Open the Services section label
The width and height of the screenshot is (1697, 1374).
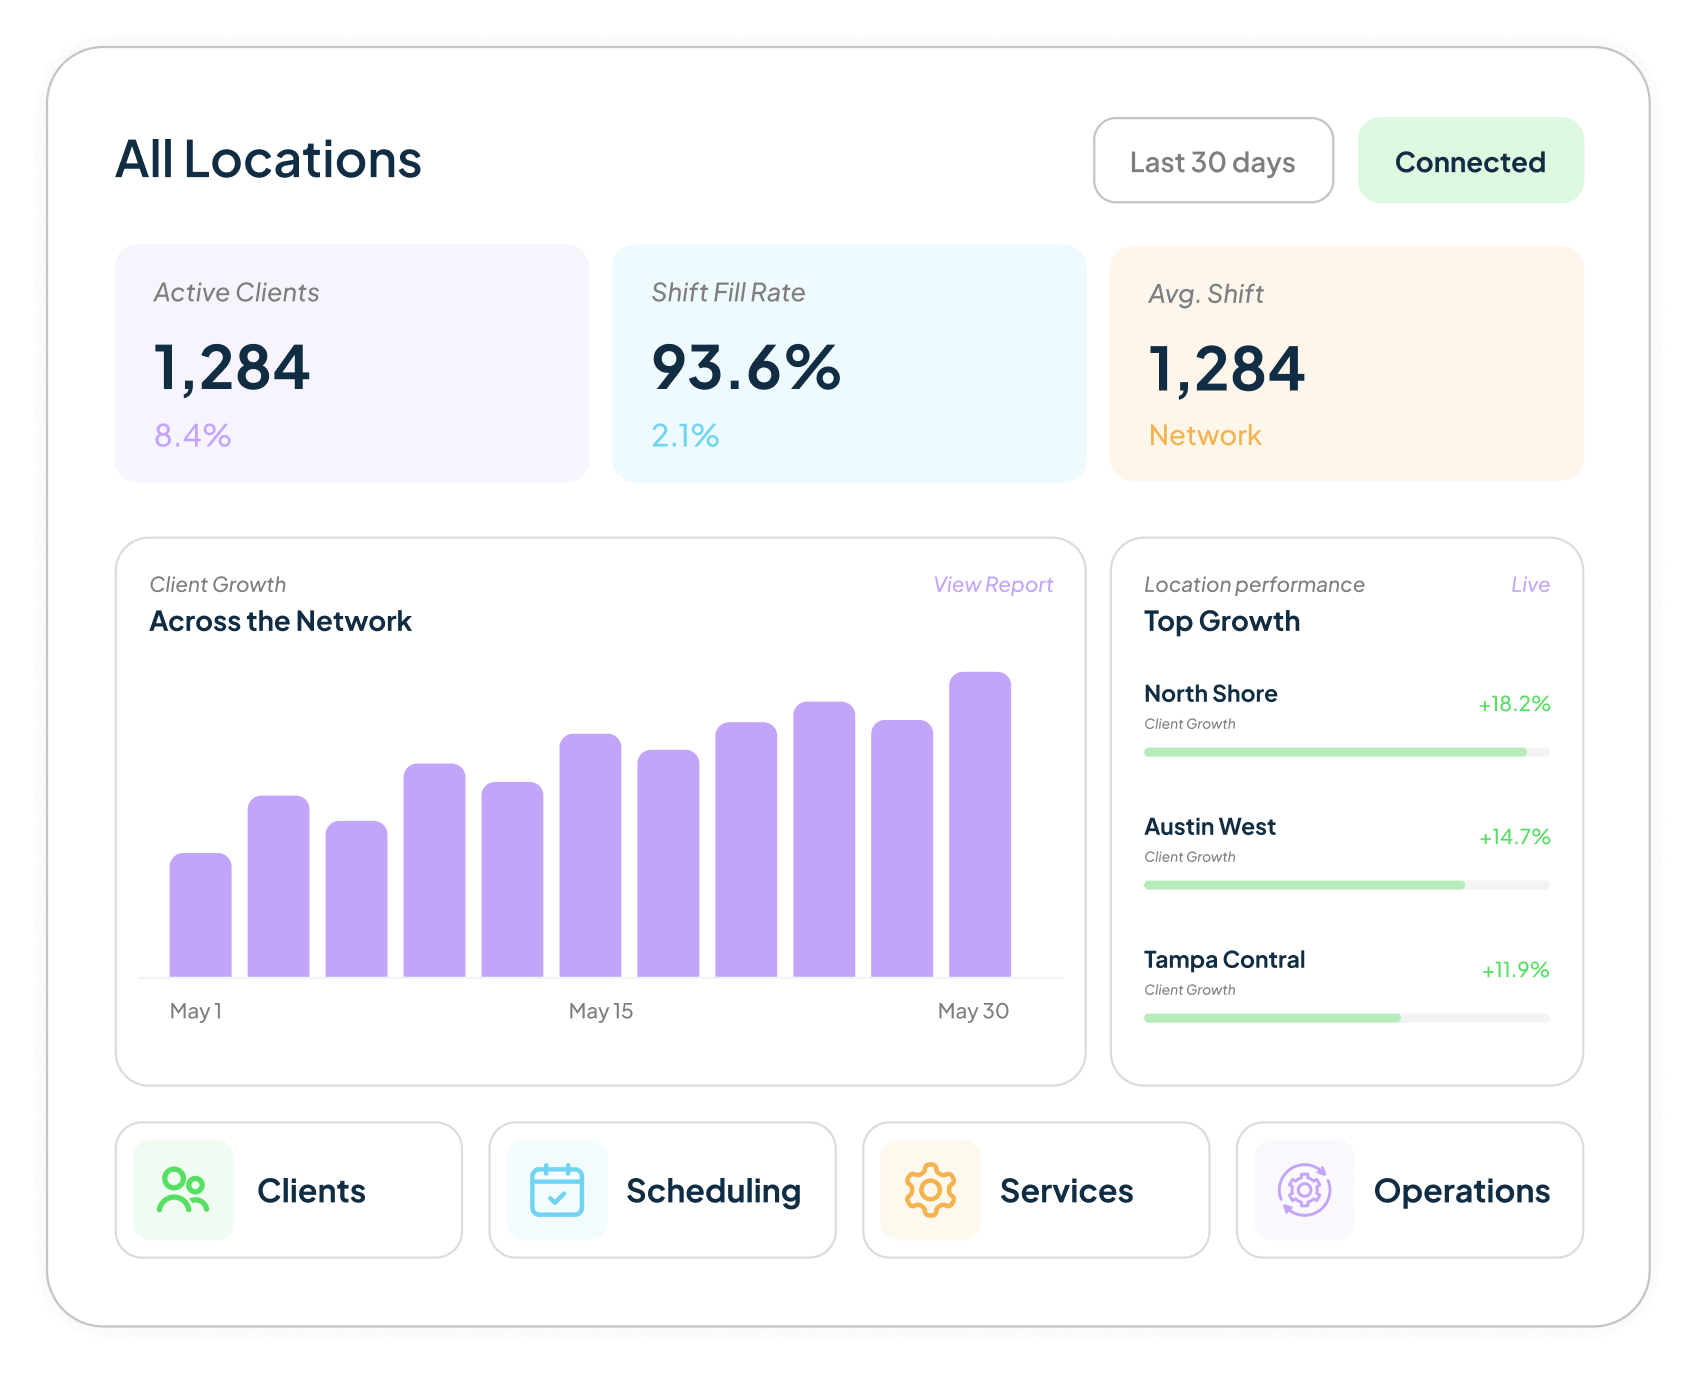pyautogui.click(x=1066, y=1191)
